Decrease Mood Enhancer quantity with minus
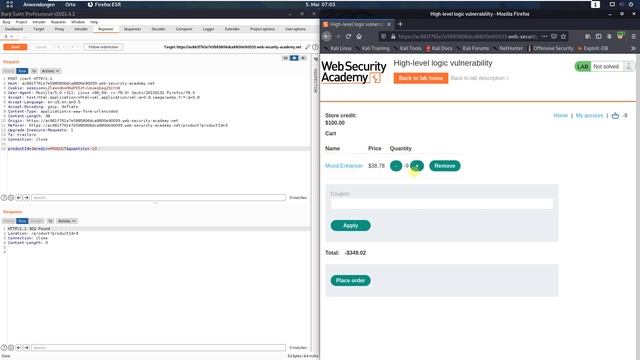Viewport: 640px width, 360px height. click(396, 166)
